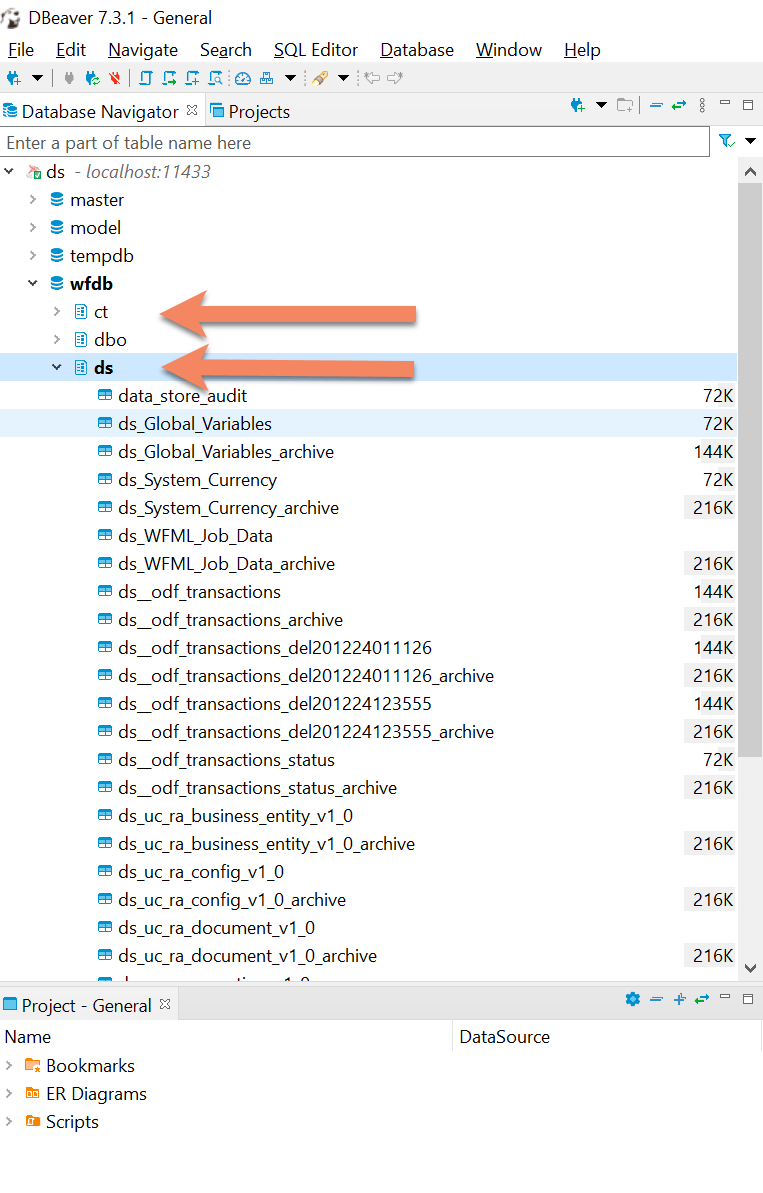Click the pen-nib tool icon in the toolbar
763x1193 pixels.
tap(320, 78)
